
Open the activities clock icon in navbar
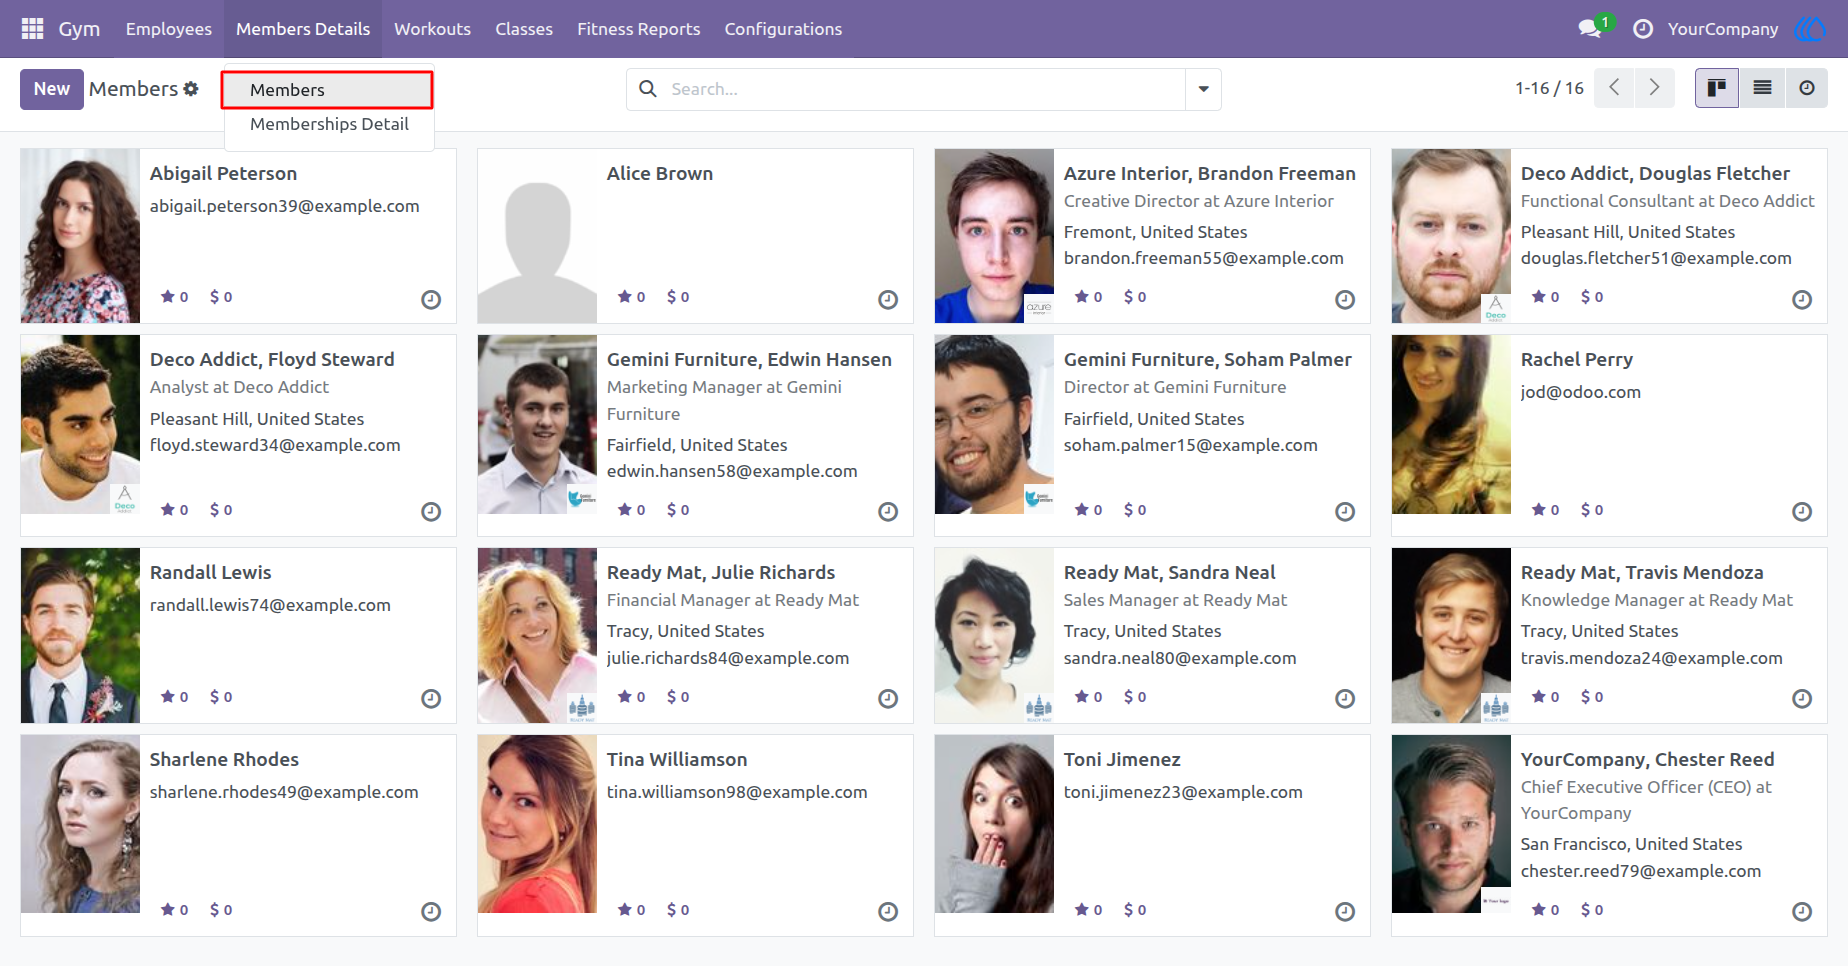[x=1642, y=29]
